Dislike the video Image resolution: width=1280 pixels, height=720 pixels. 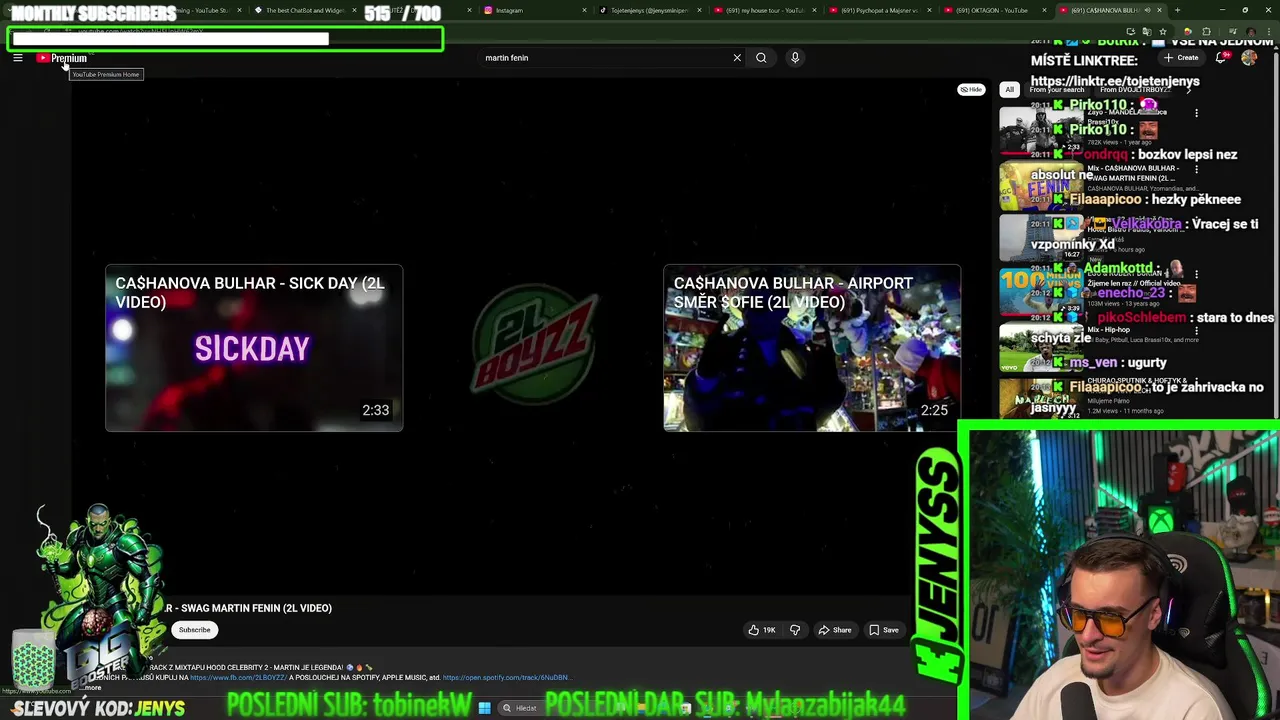coord(795,630)
